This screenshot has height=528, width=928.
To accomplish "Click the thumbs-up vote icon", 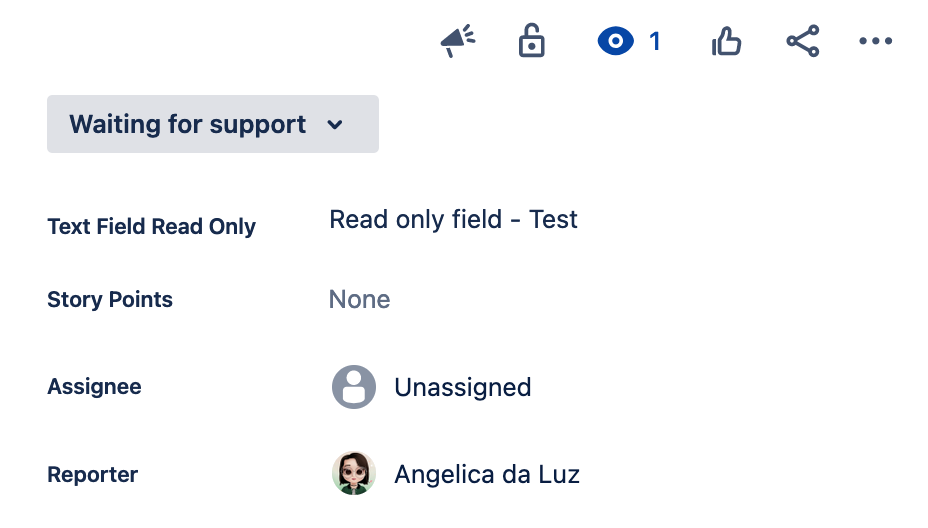I will click(x=726, y=42).
